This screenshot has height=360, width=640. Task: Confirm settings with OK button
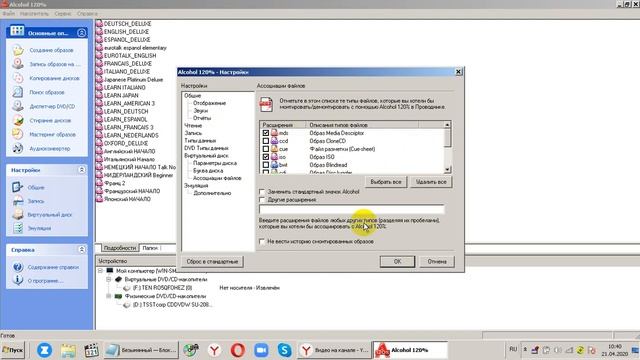397,262
